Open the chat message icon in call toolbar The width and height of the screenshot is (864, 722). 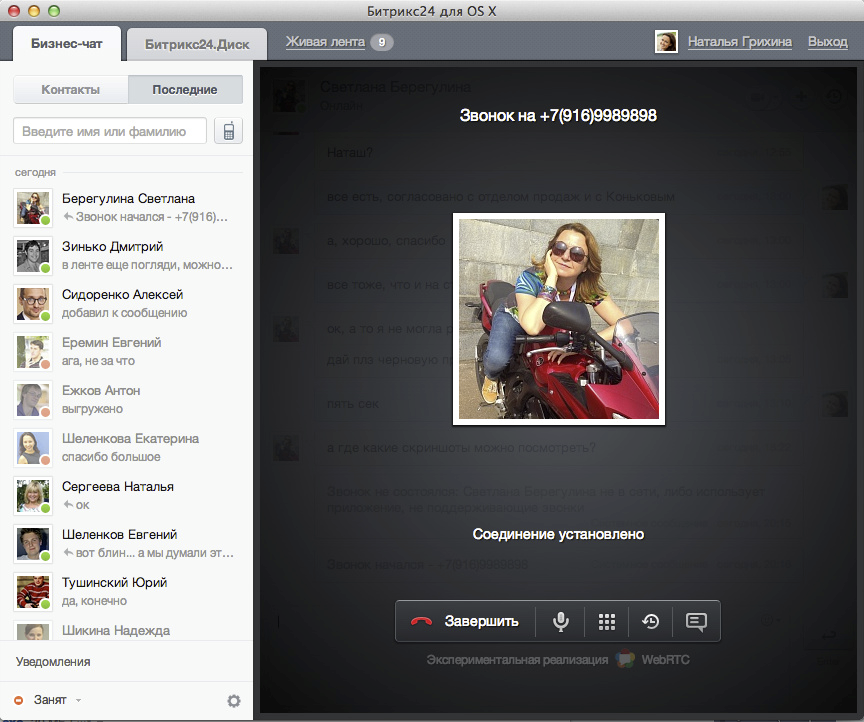tap(696, 621)
